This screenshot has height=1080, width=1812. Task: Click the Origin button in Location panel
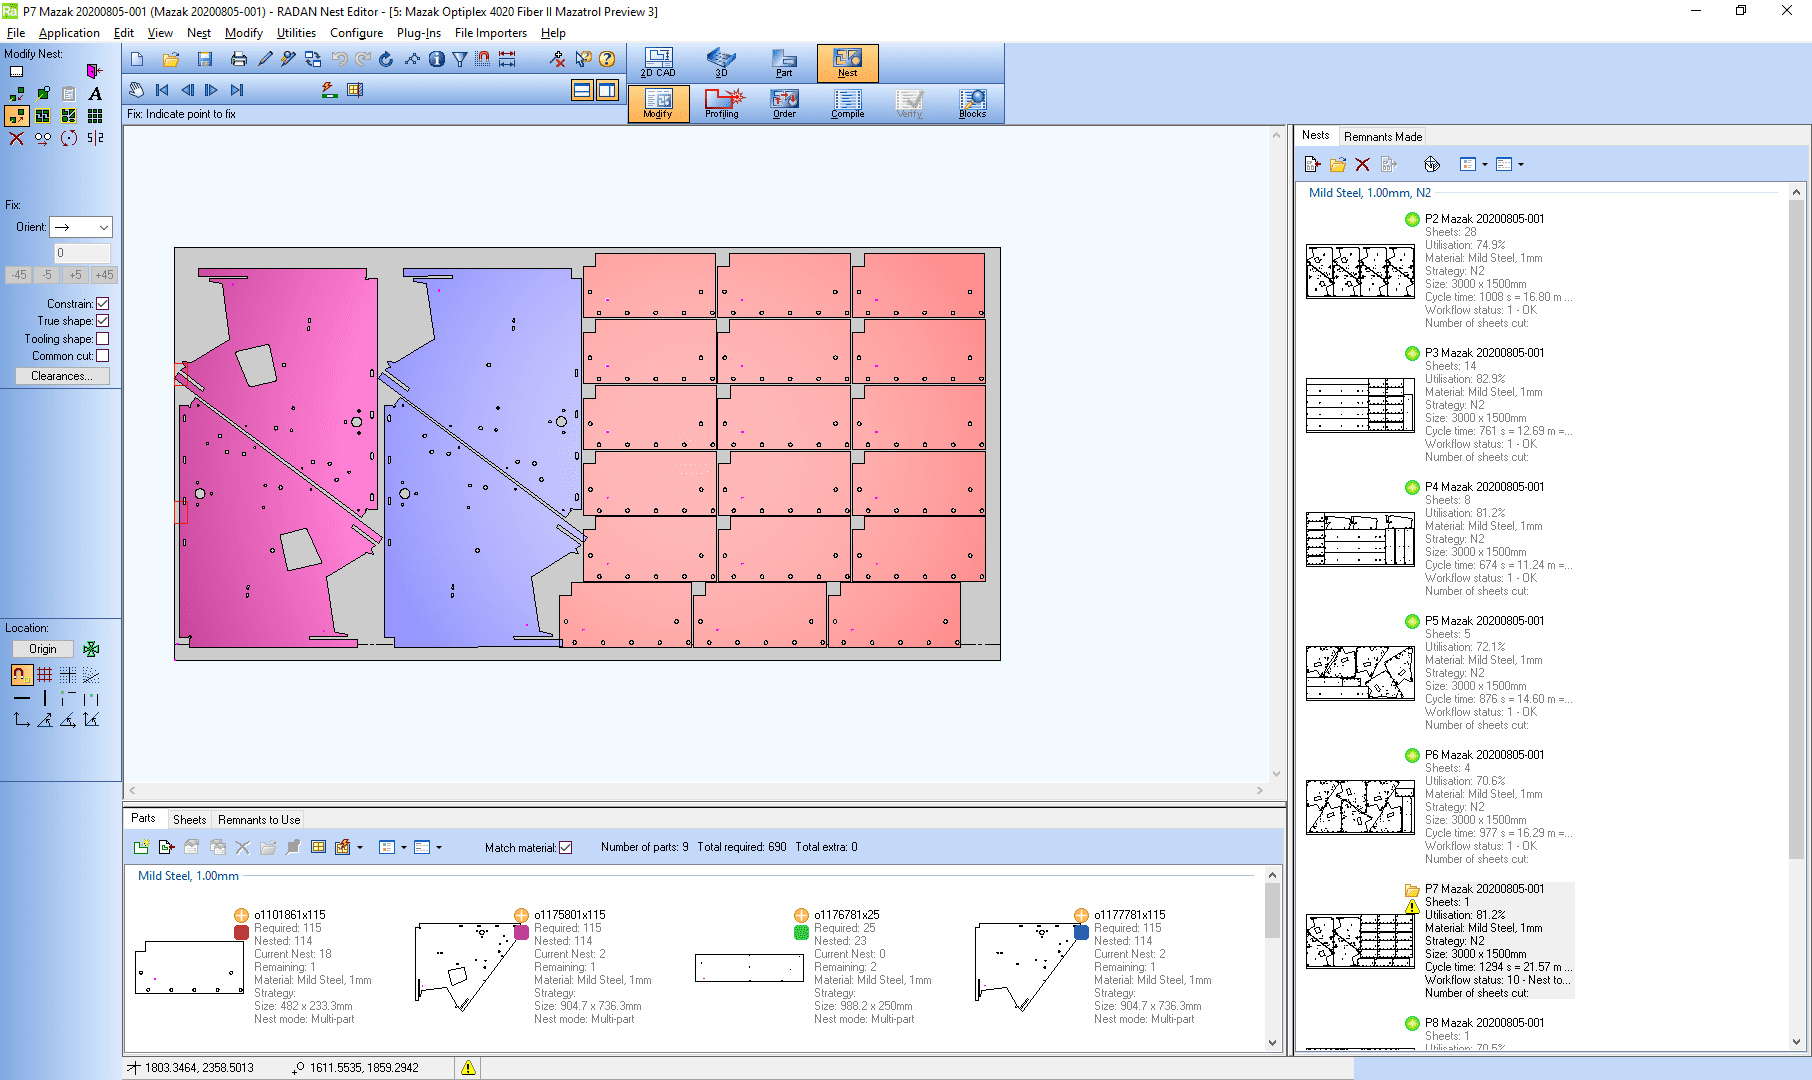(x=42, y=648)
